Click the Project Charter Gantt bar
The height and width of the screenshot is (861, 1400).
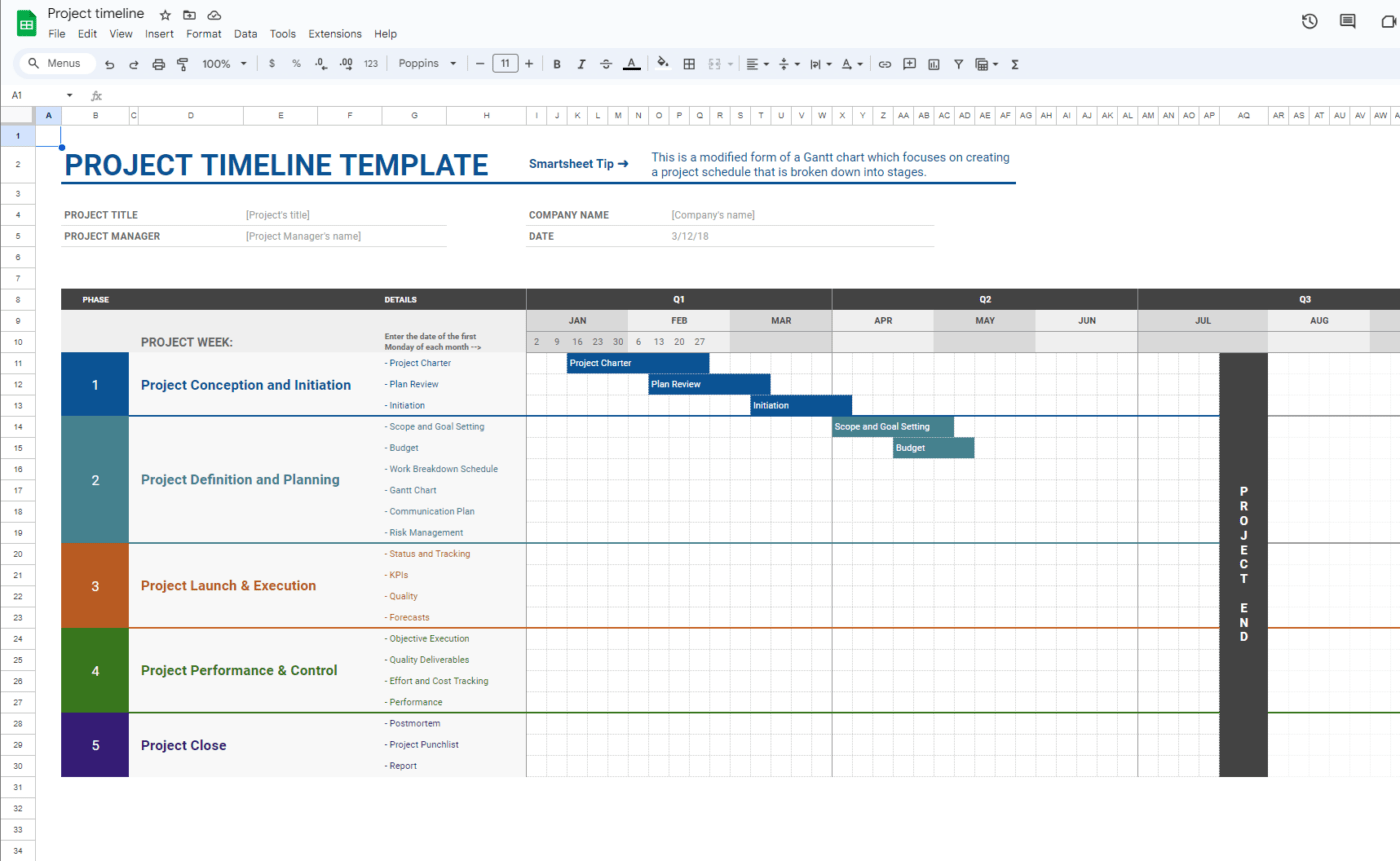pos(638,363)
